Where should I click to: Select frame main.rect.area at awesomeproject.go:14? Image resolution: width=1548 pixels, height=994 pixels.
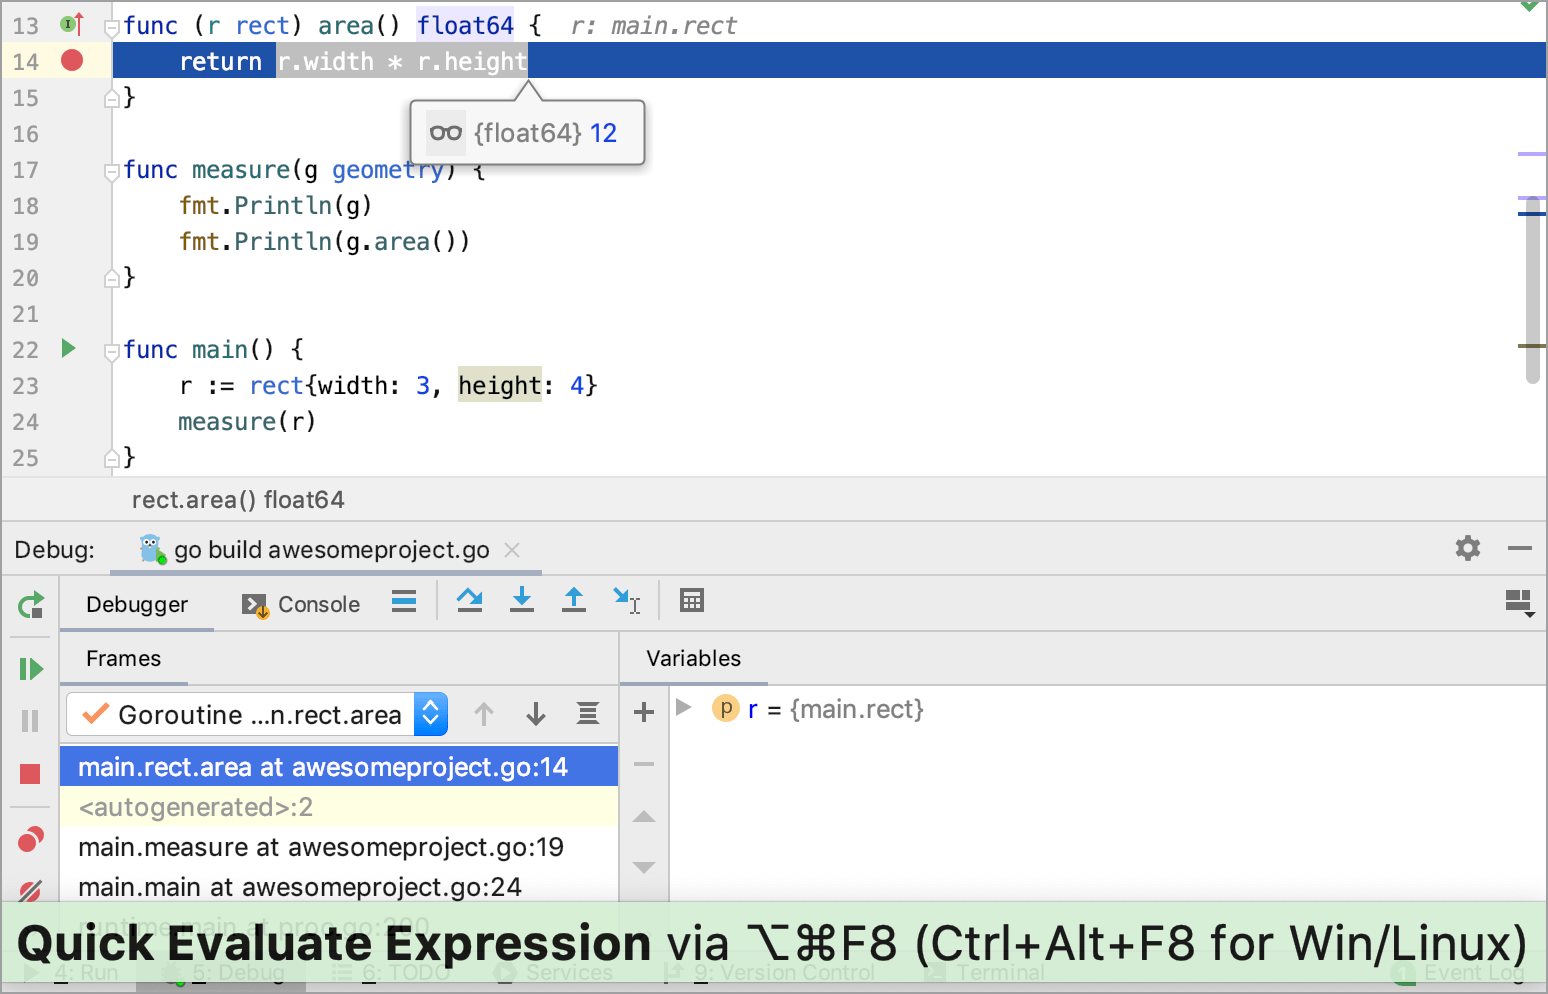[x=339, y=767]
